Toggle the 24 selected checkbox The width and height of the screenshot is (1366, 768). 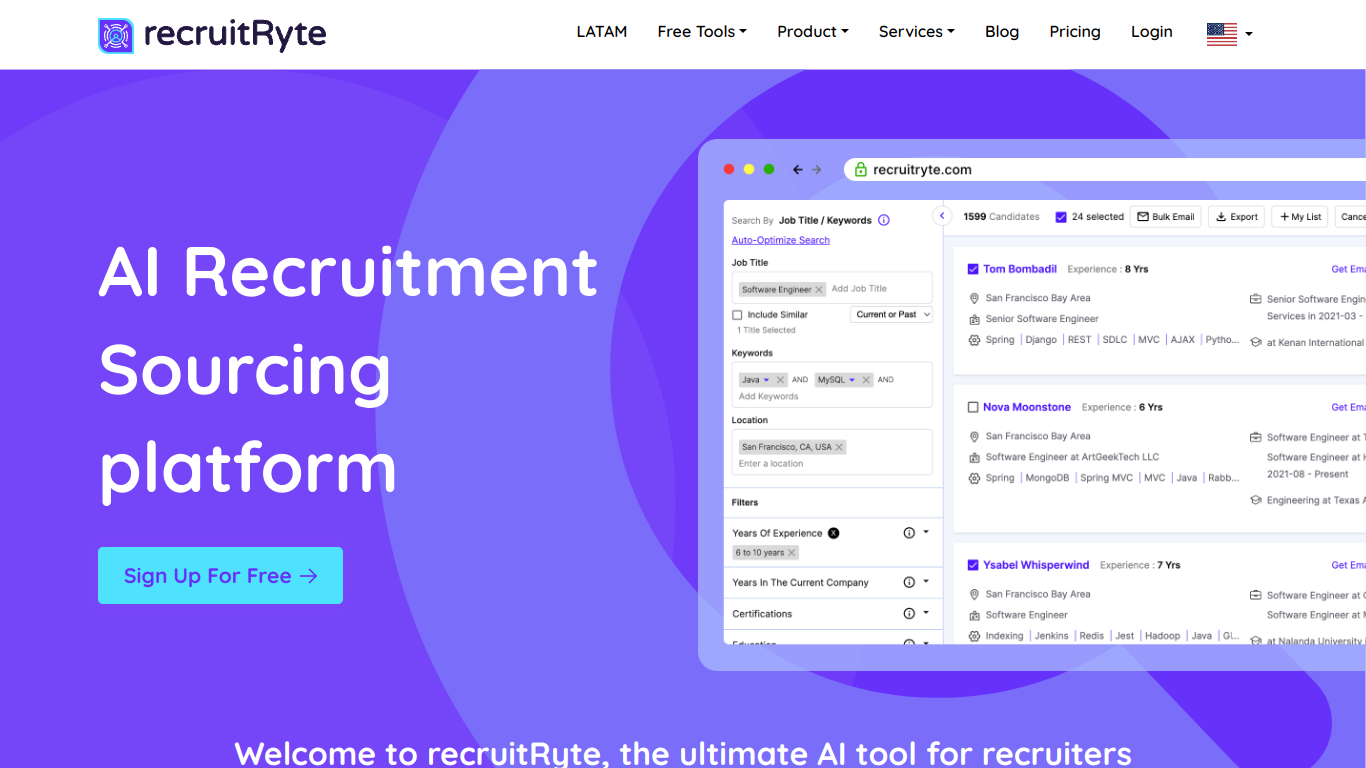(x=1061, y=217)
